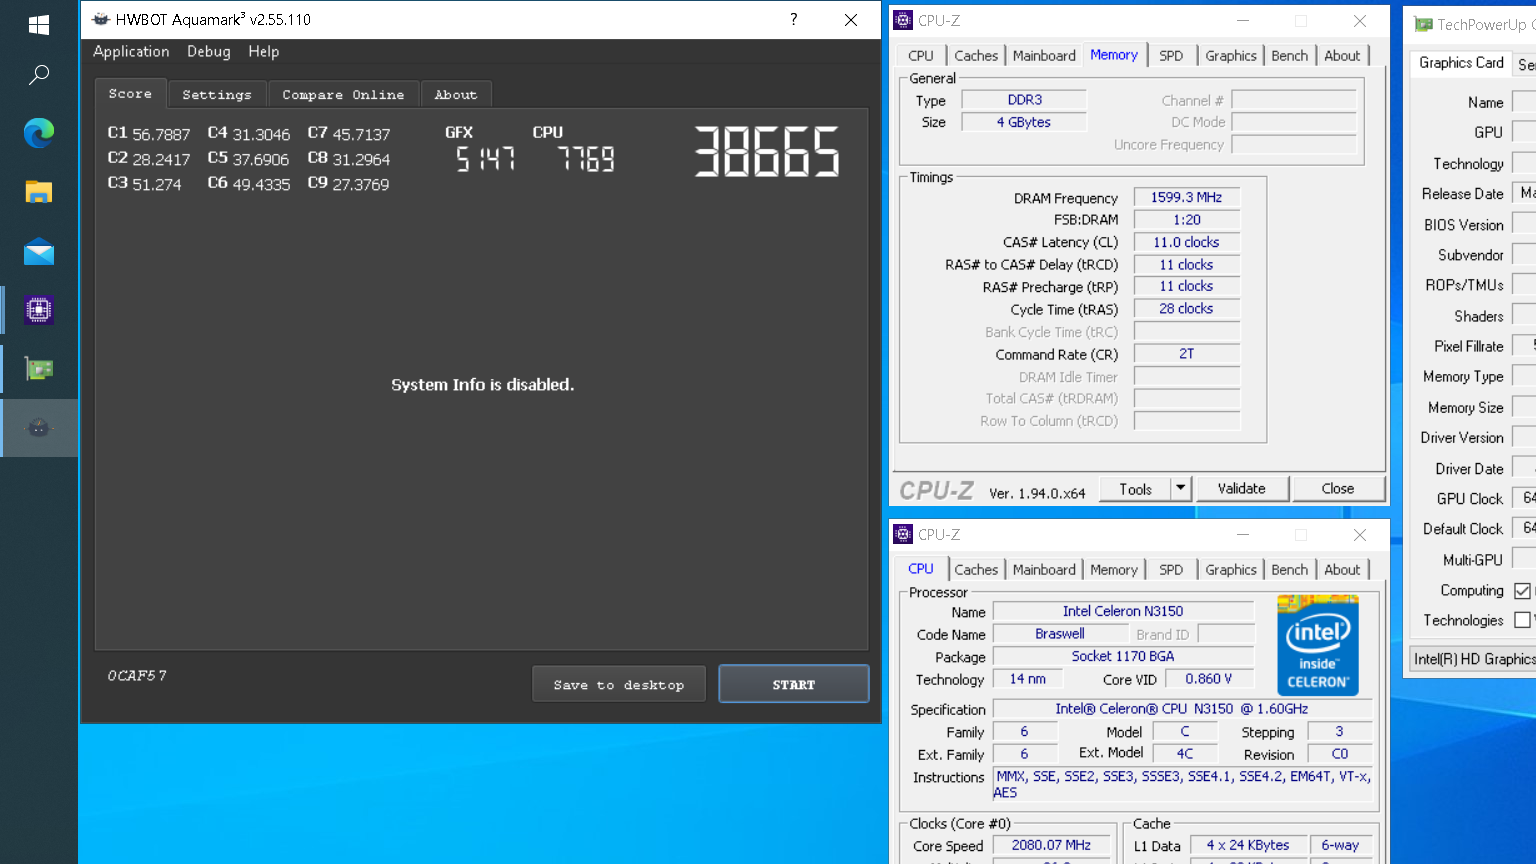Toggle the Technologies checkbox in GPU-Z
This screenshot has height=864, width=1536.
(x=1522, y=620)
